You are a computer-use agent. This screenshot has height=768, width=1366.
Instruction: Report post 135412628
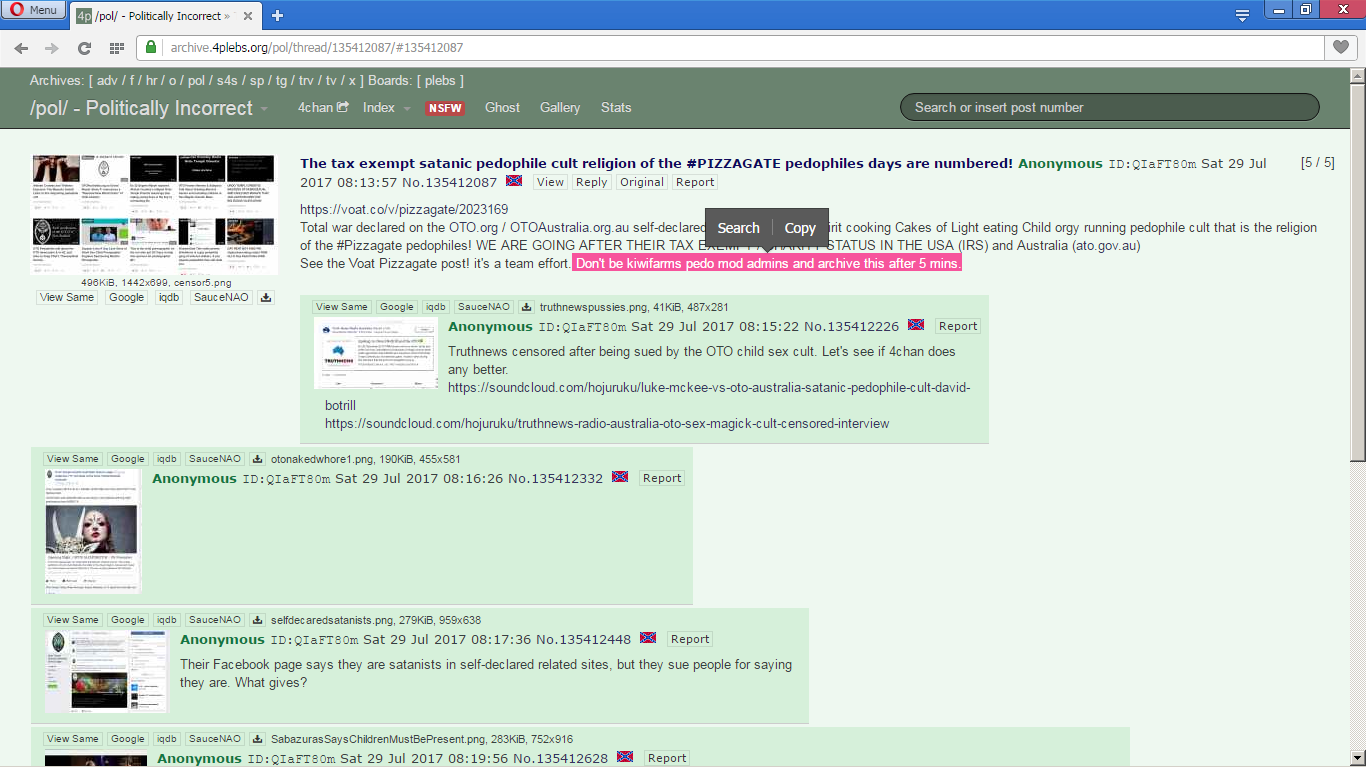click(667, 758)
